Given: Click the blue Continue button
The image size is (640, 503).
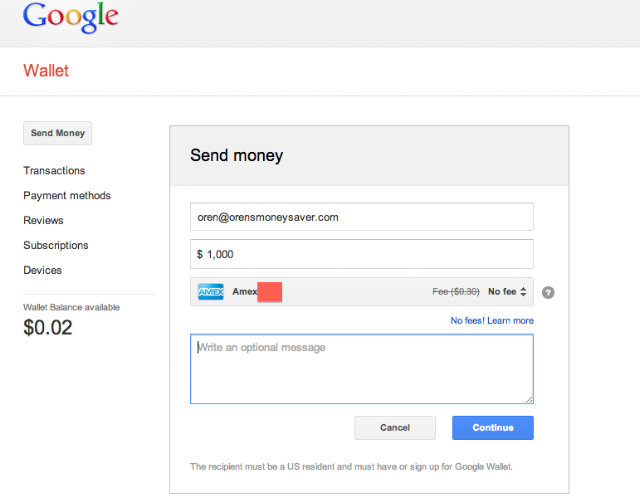Looking at the screenshot, I should 493,427.
